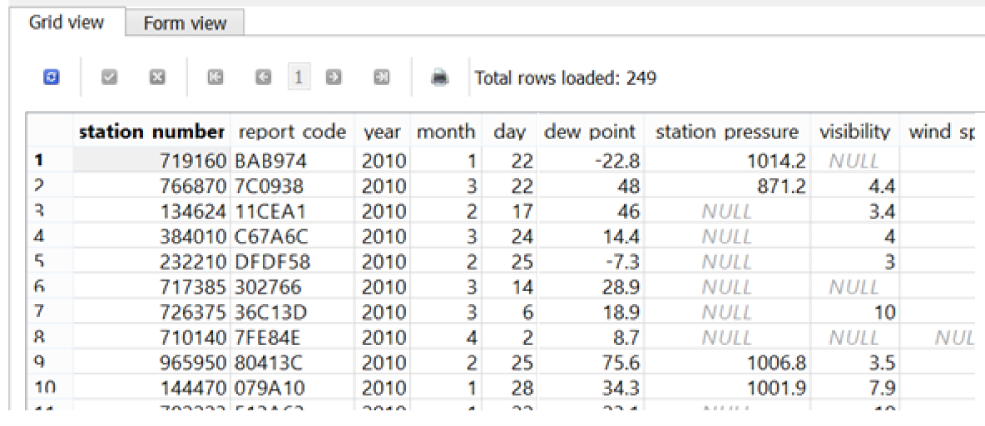Select dew point value 14.4
985x426 pixels.
click(x=590, y=236)
